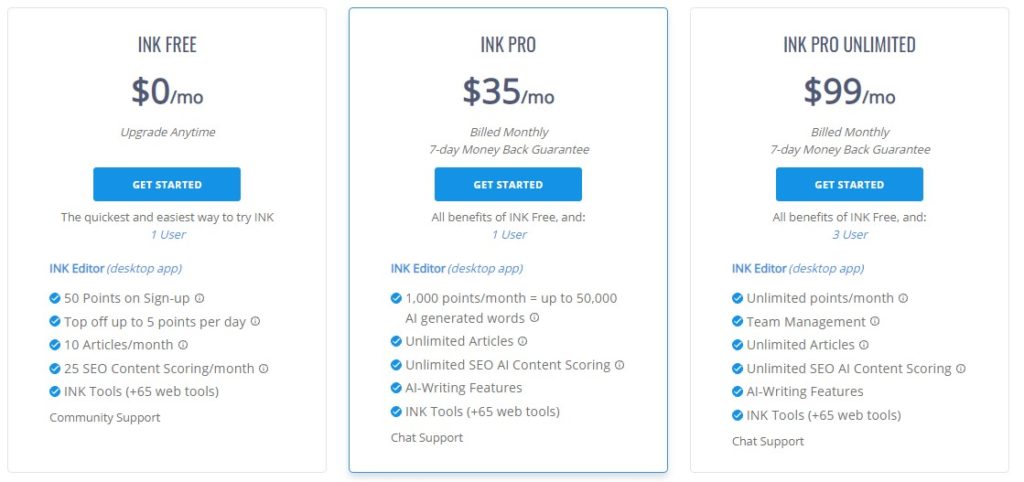Click info icon beside 50 Points on Sign-up
1024x482 pixels.
pyautogui.click(x=200, y=298)
